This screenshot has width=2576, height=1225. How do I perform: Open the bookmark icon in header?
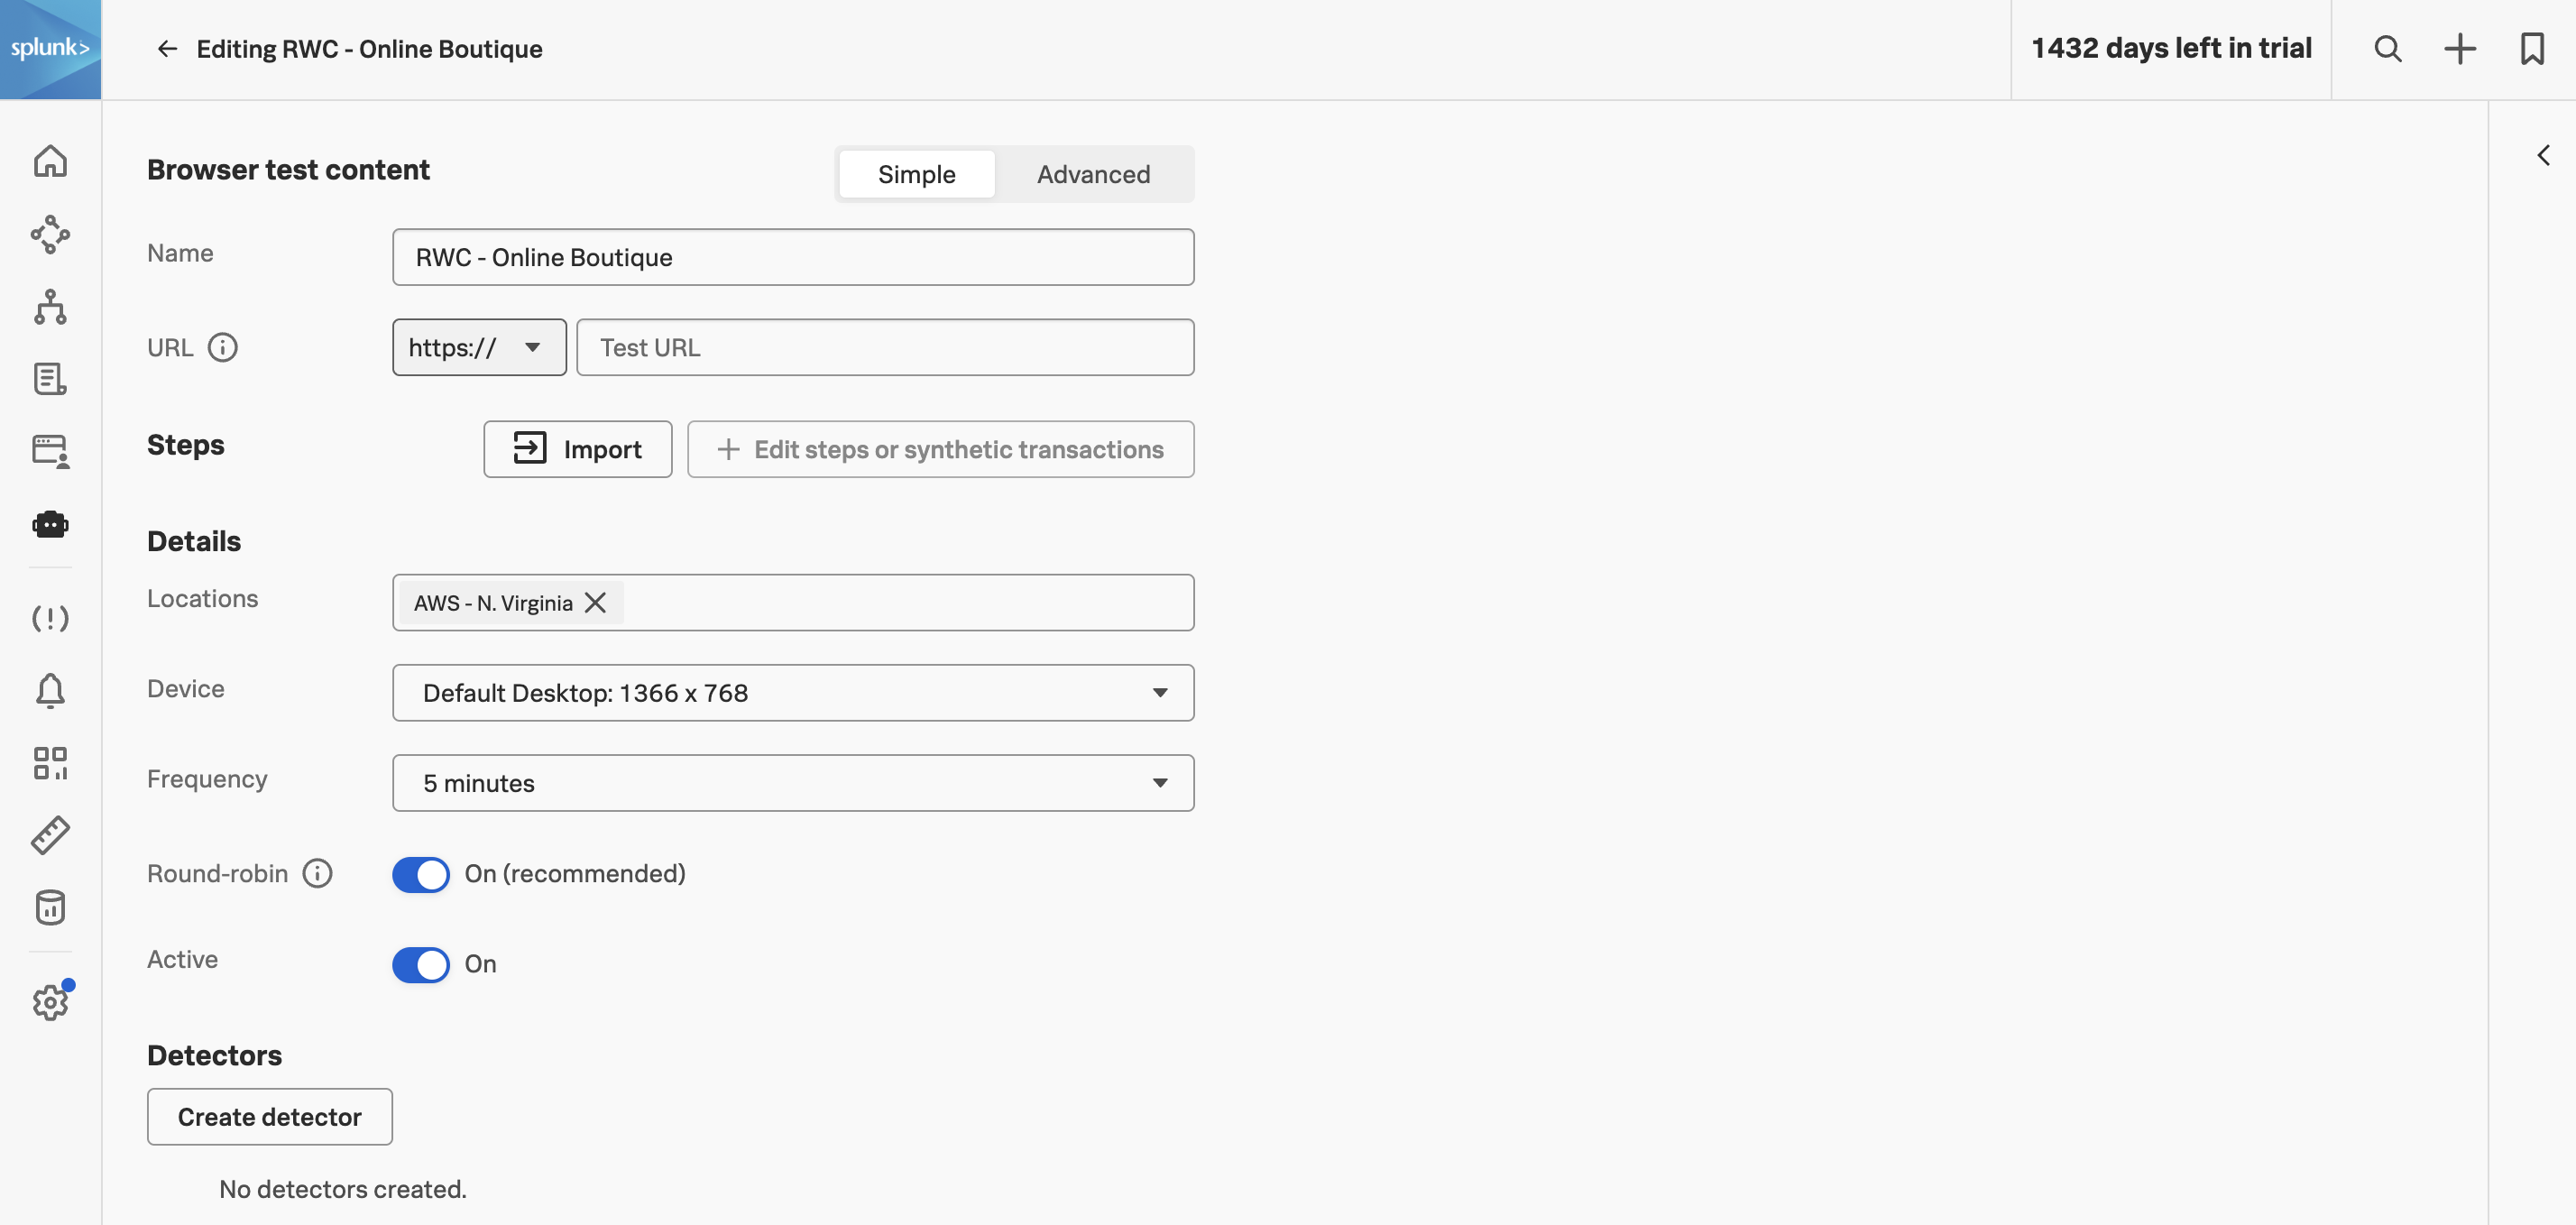(2531, 49)
